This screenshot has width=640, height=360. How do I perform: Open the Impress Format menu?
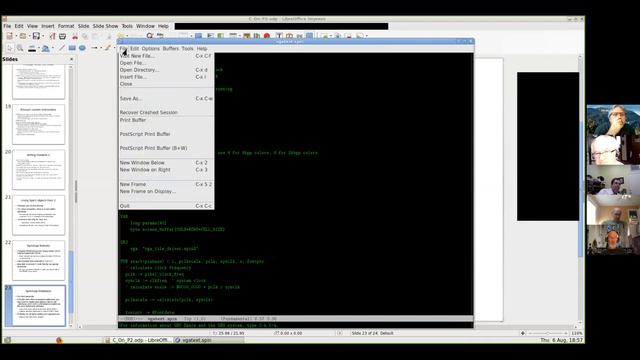tap(66, 26)
